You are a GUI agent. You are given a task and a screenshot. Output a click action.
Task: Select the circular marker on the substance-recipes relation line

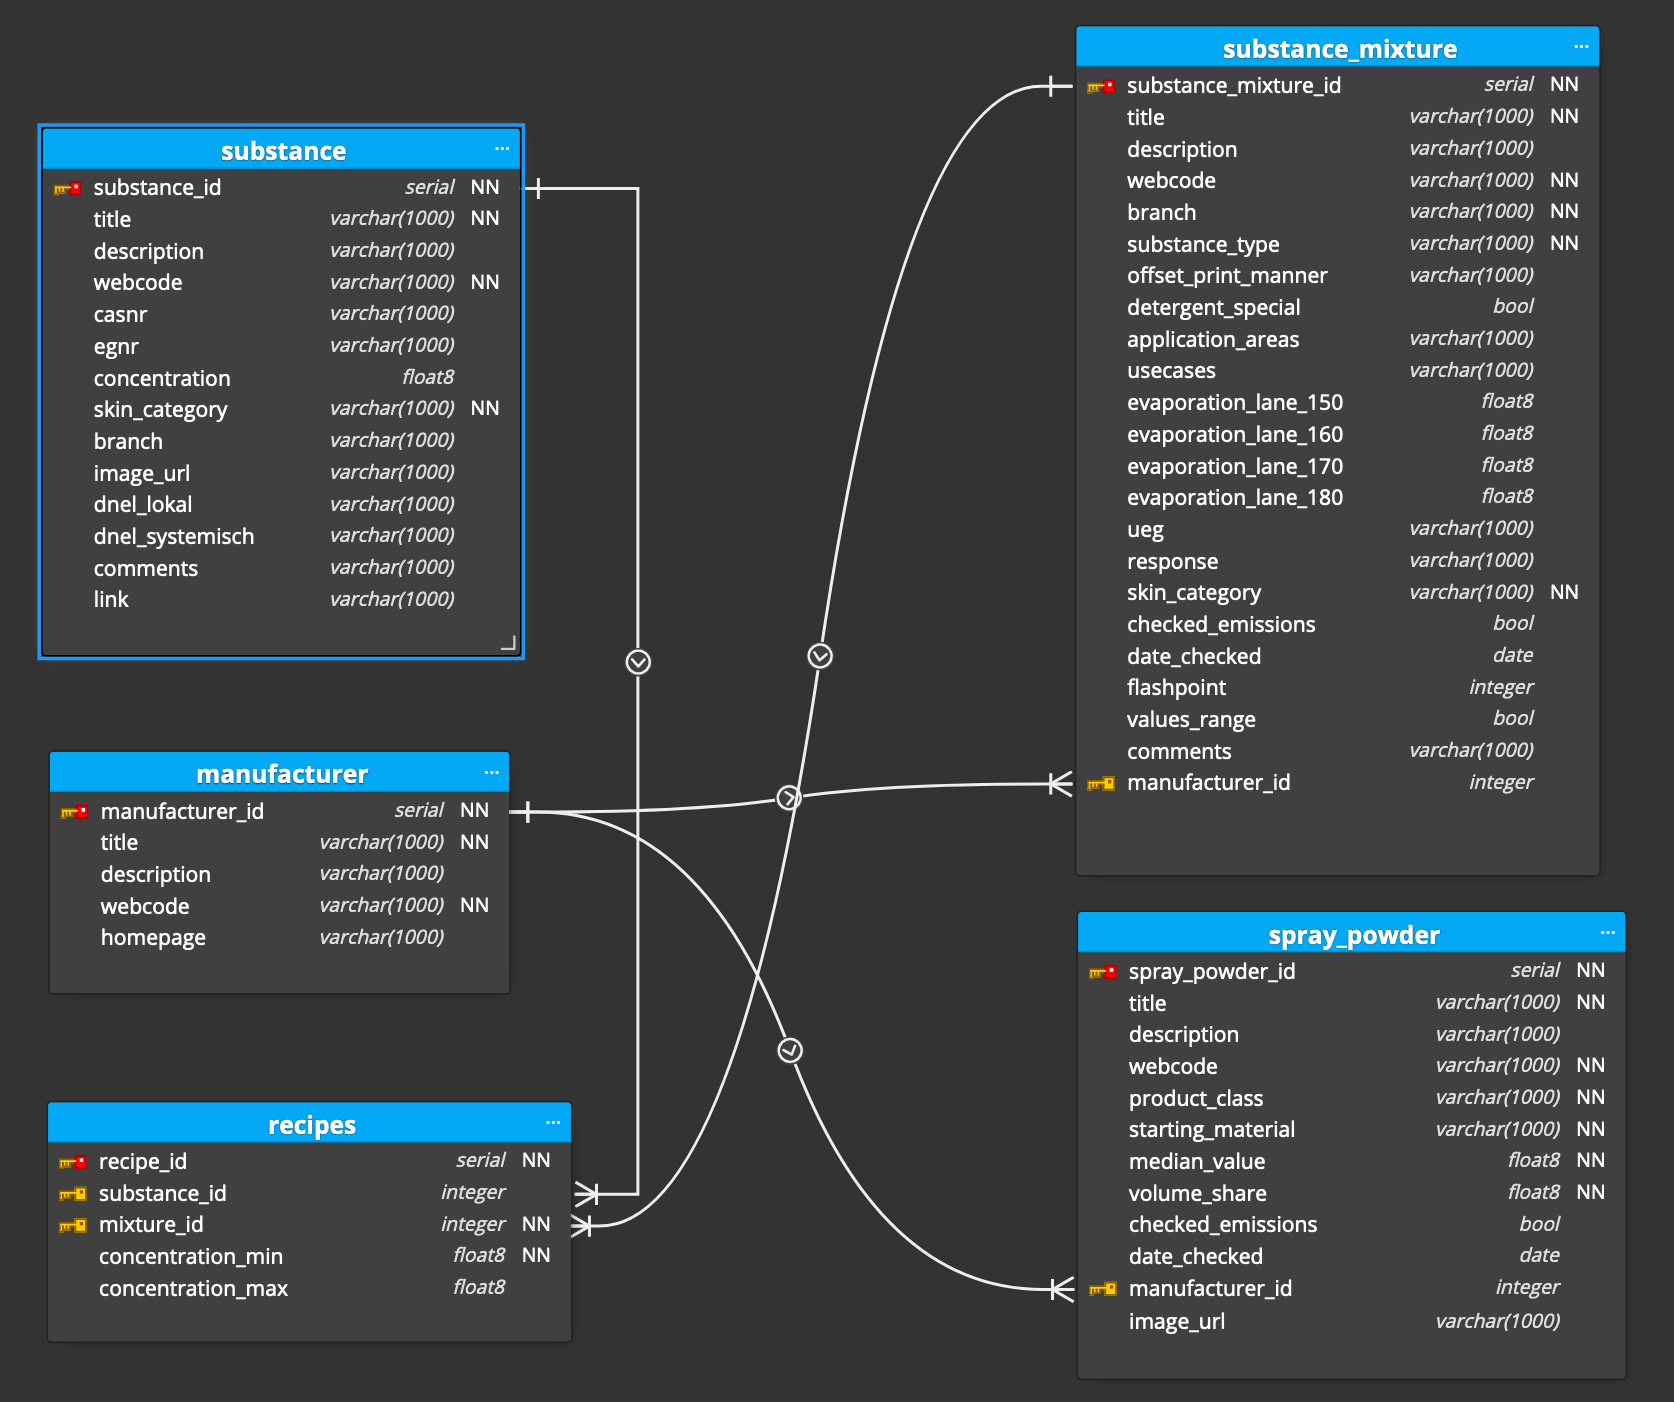(638, 662)
